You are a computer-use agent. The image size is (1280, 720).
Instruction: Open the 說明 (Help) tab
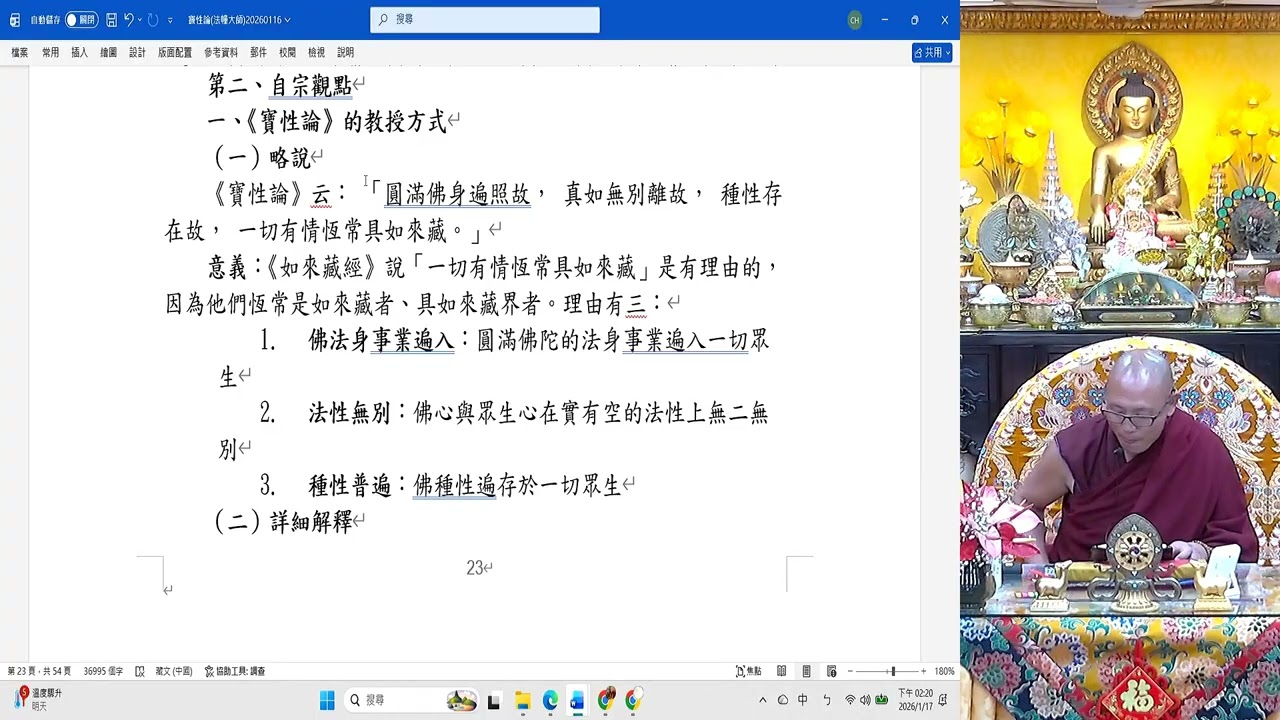pyautogui.click(x=345, y=52)
